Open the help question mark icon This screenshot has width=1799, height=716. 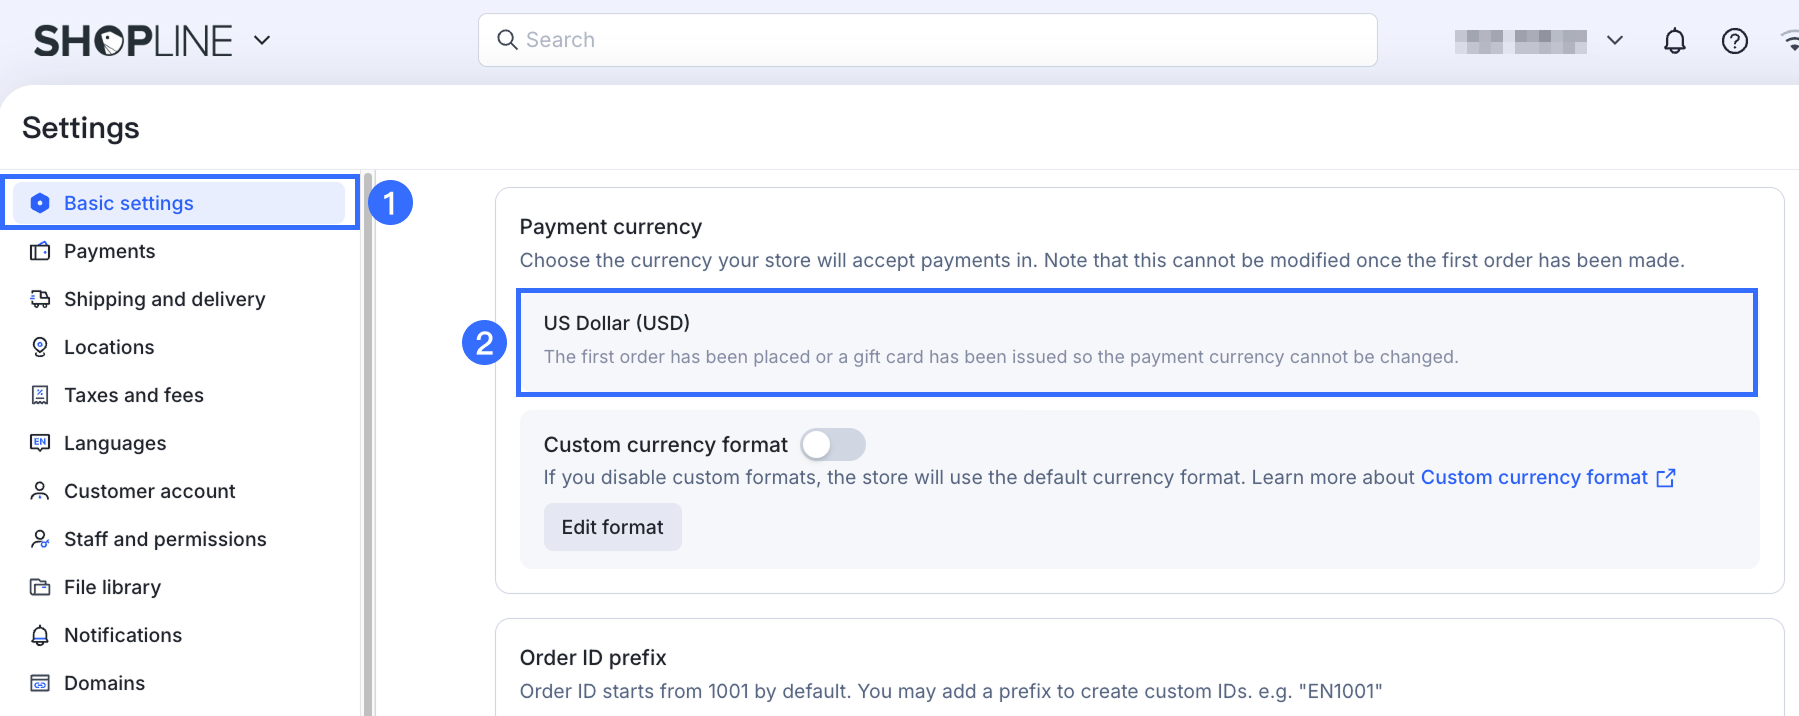pos(1734,41)
